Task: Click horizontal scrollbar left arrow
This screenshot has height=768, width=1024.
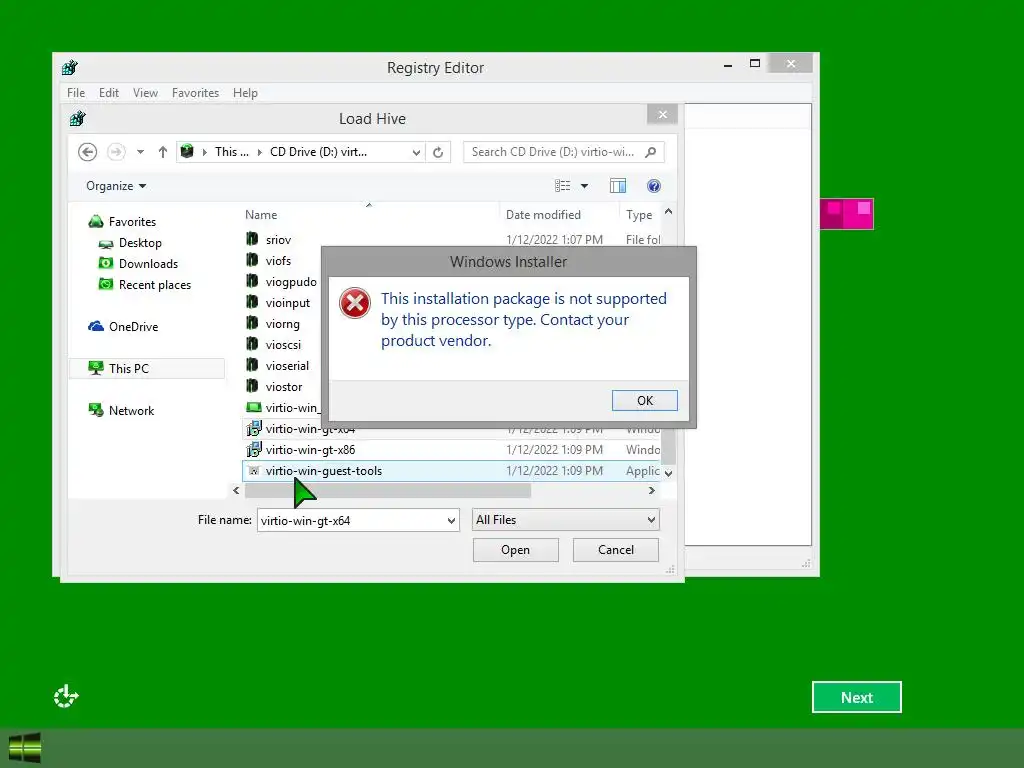Action: pyautogui.click(x=236, y=490)
